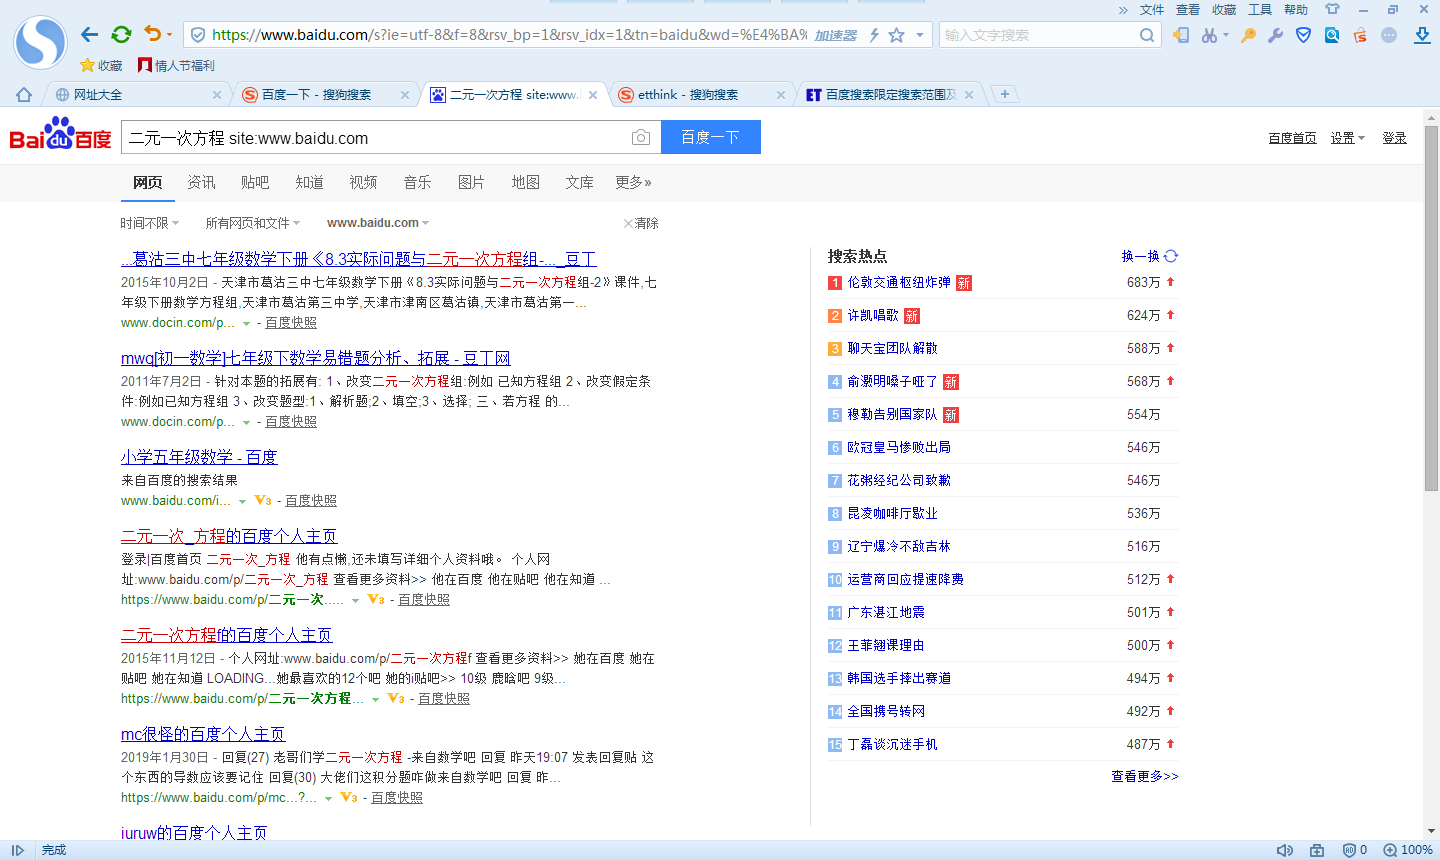The width and height of the screenshot is (1440, 860).
Task: Click the refresh icon beside 换一换
Action: coord(1171,256)
